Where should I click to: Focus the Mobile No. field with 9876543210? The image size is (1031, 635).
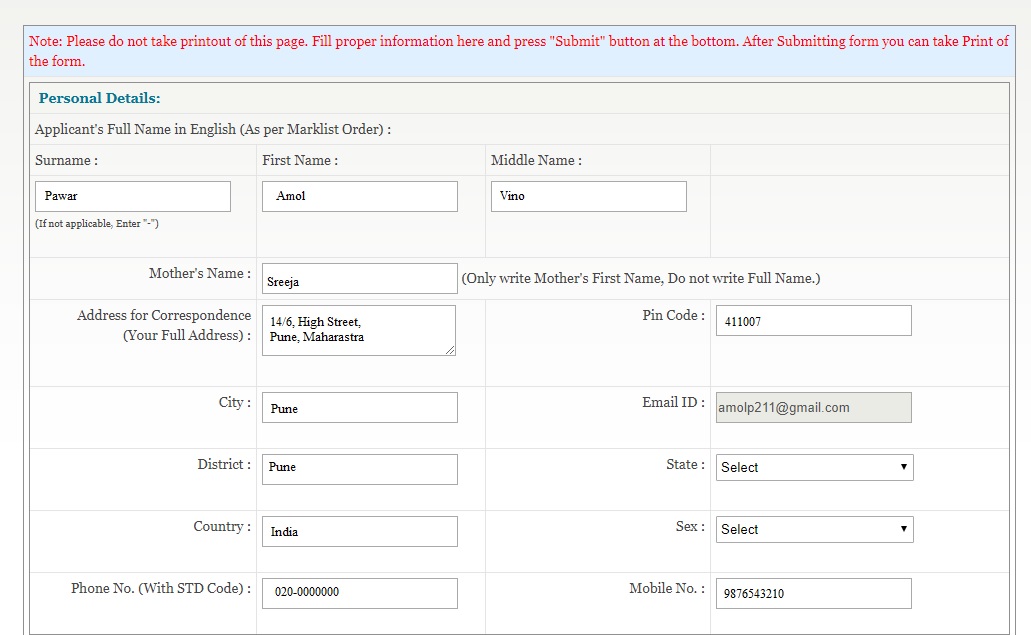pos(813,594)
